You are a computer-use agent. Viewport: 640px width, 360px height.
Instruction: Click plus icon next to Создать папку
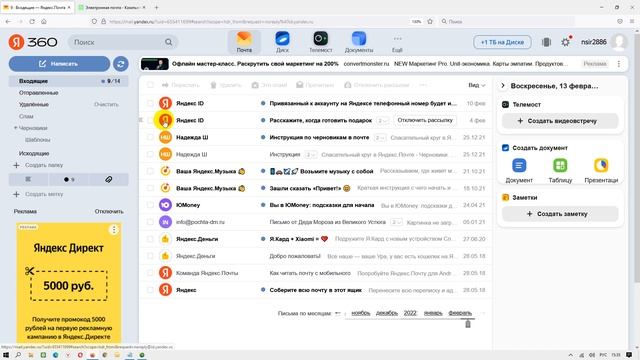coord(16,165)
